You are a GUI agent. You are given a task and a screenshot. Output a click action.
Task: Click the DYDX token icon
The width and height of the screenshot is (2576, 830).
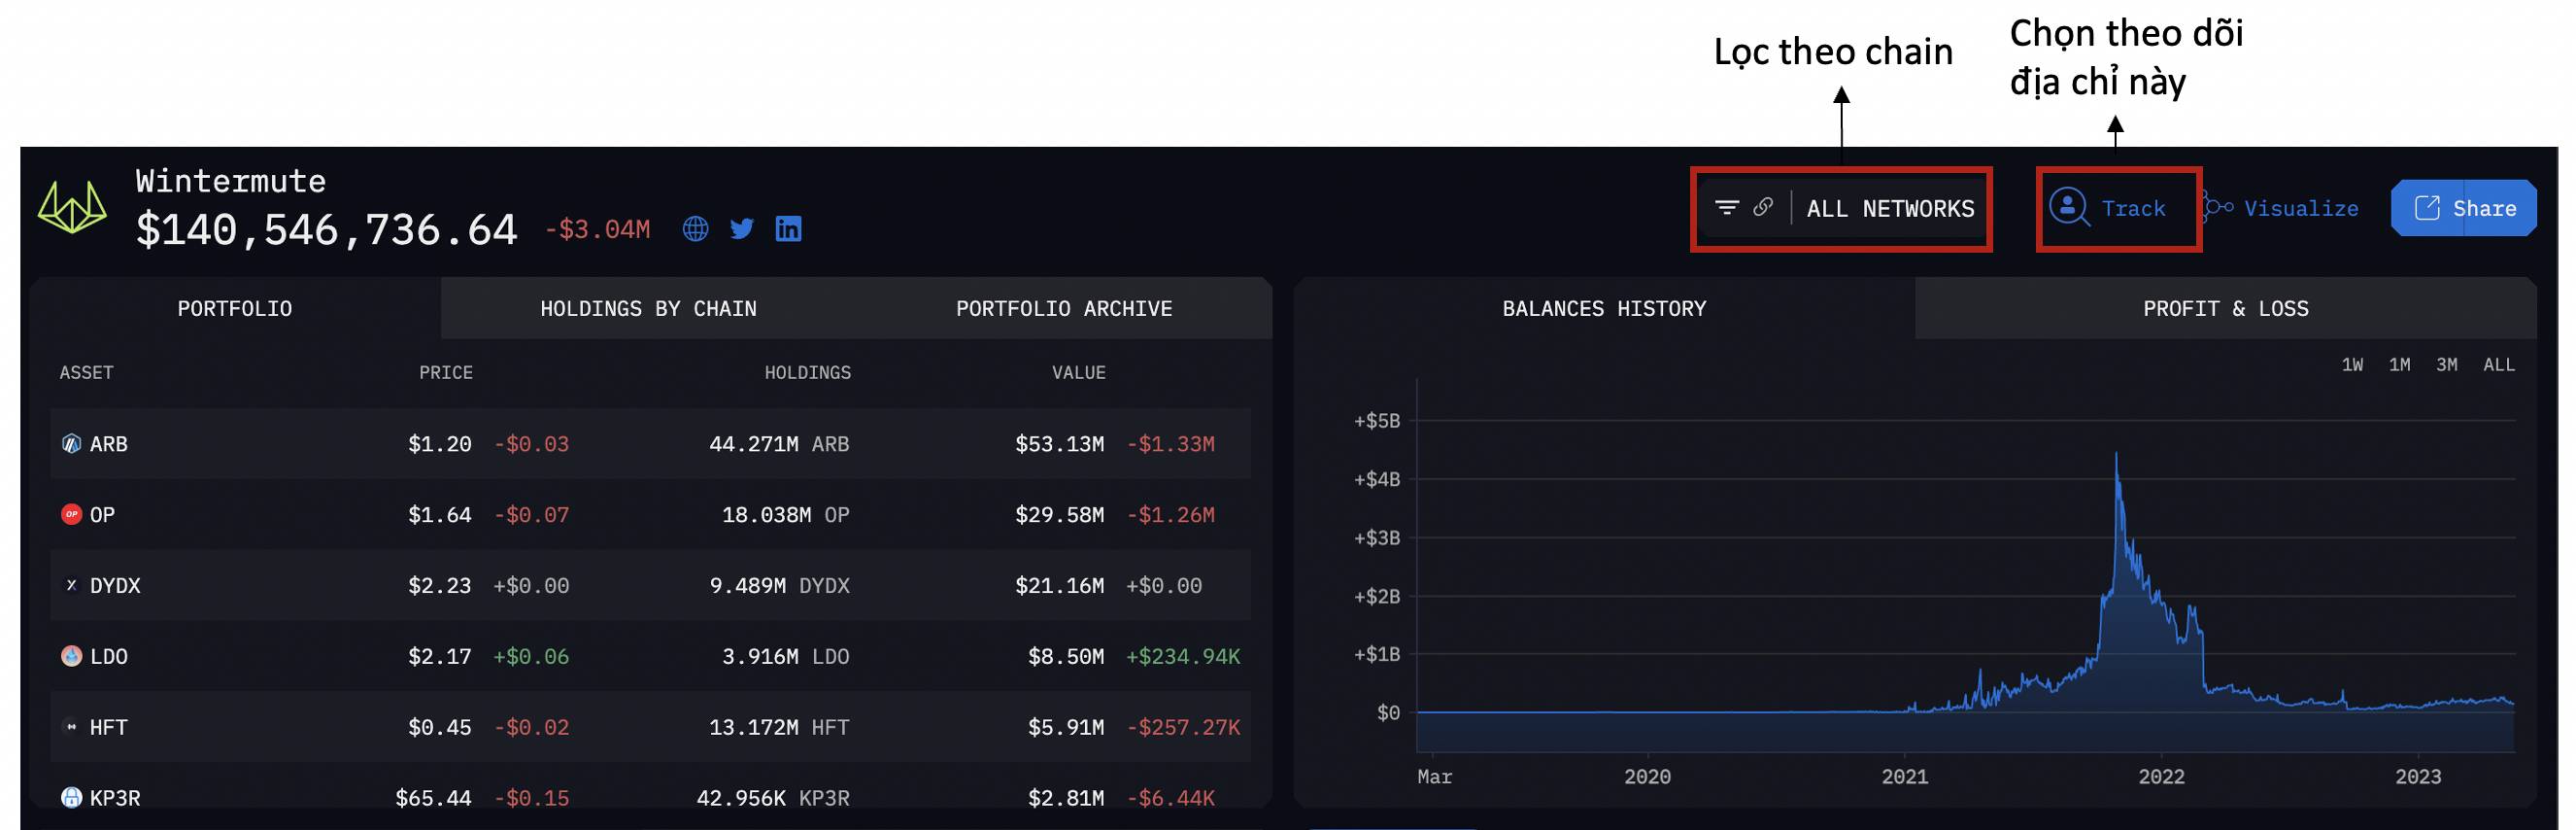pos(71,585)
